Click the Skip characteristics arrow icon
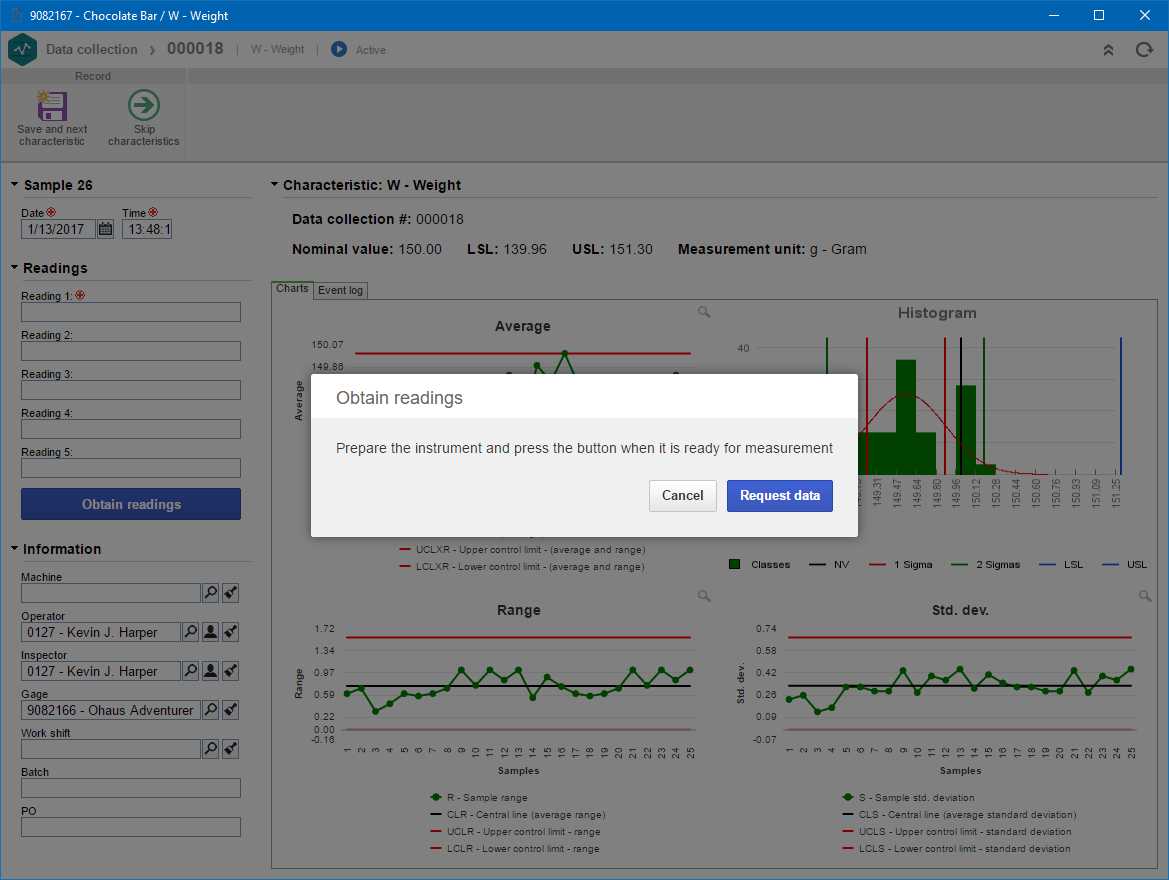Image resolution: width=1169 pixels, height=880 pixels. click(x=143, y=105)
